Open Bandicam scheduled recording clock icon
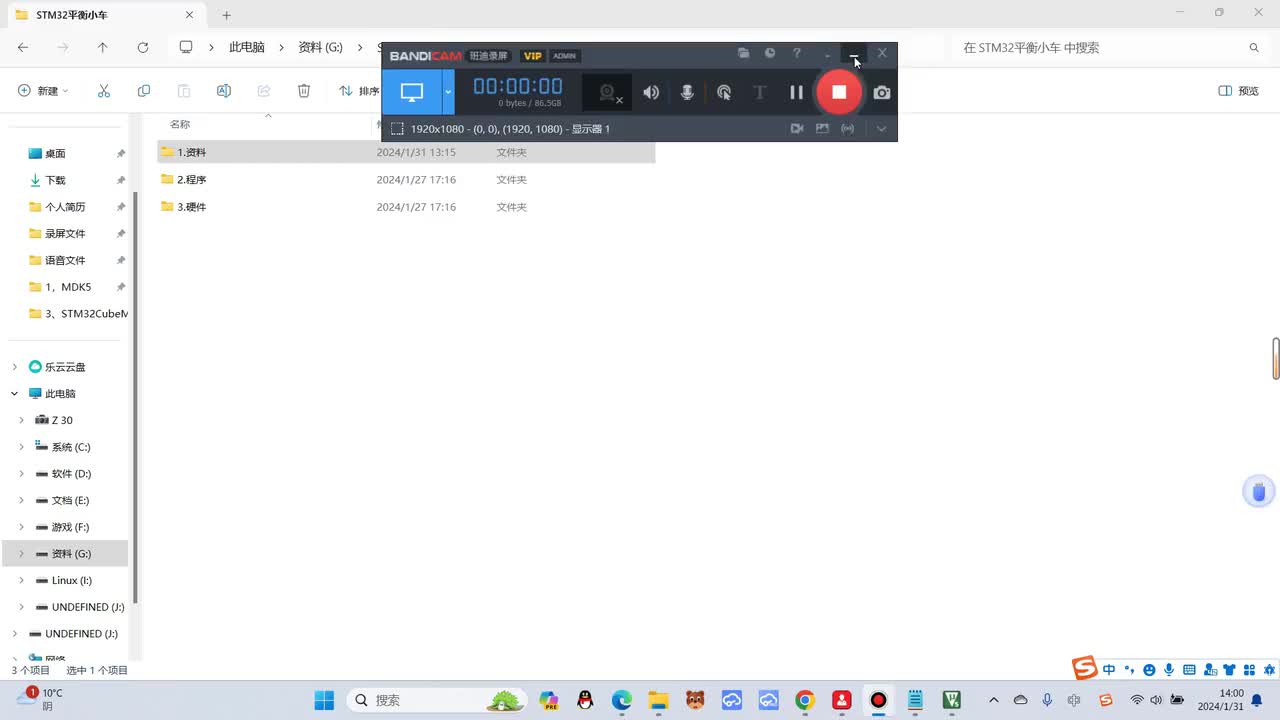 click(770, 53)
